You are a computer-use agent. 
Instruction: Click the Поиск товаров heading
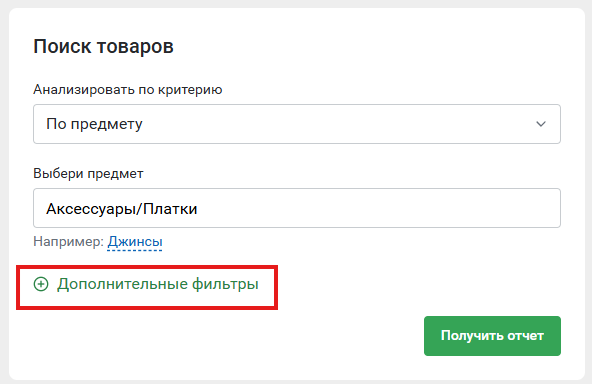pyautogui.click(x=103, y=47)
